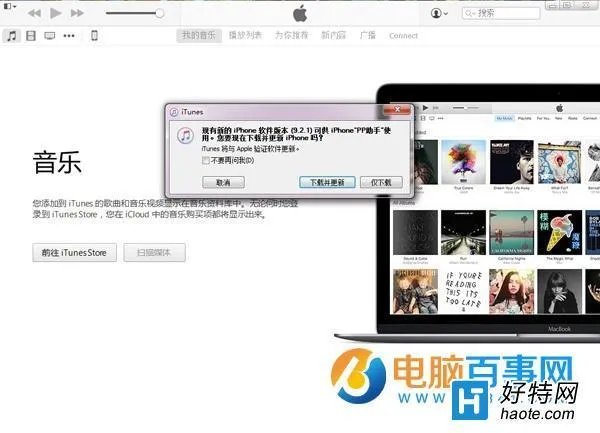
Task: Open the more libraries ellipsis icon
Action: tap(69, 36)
